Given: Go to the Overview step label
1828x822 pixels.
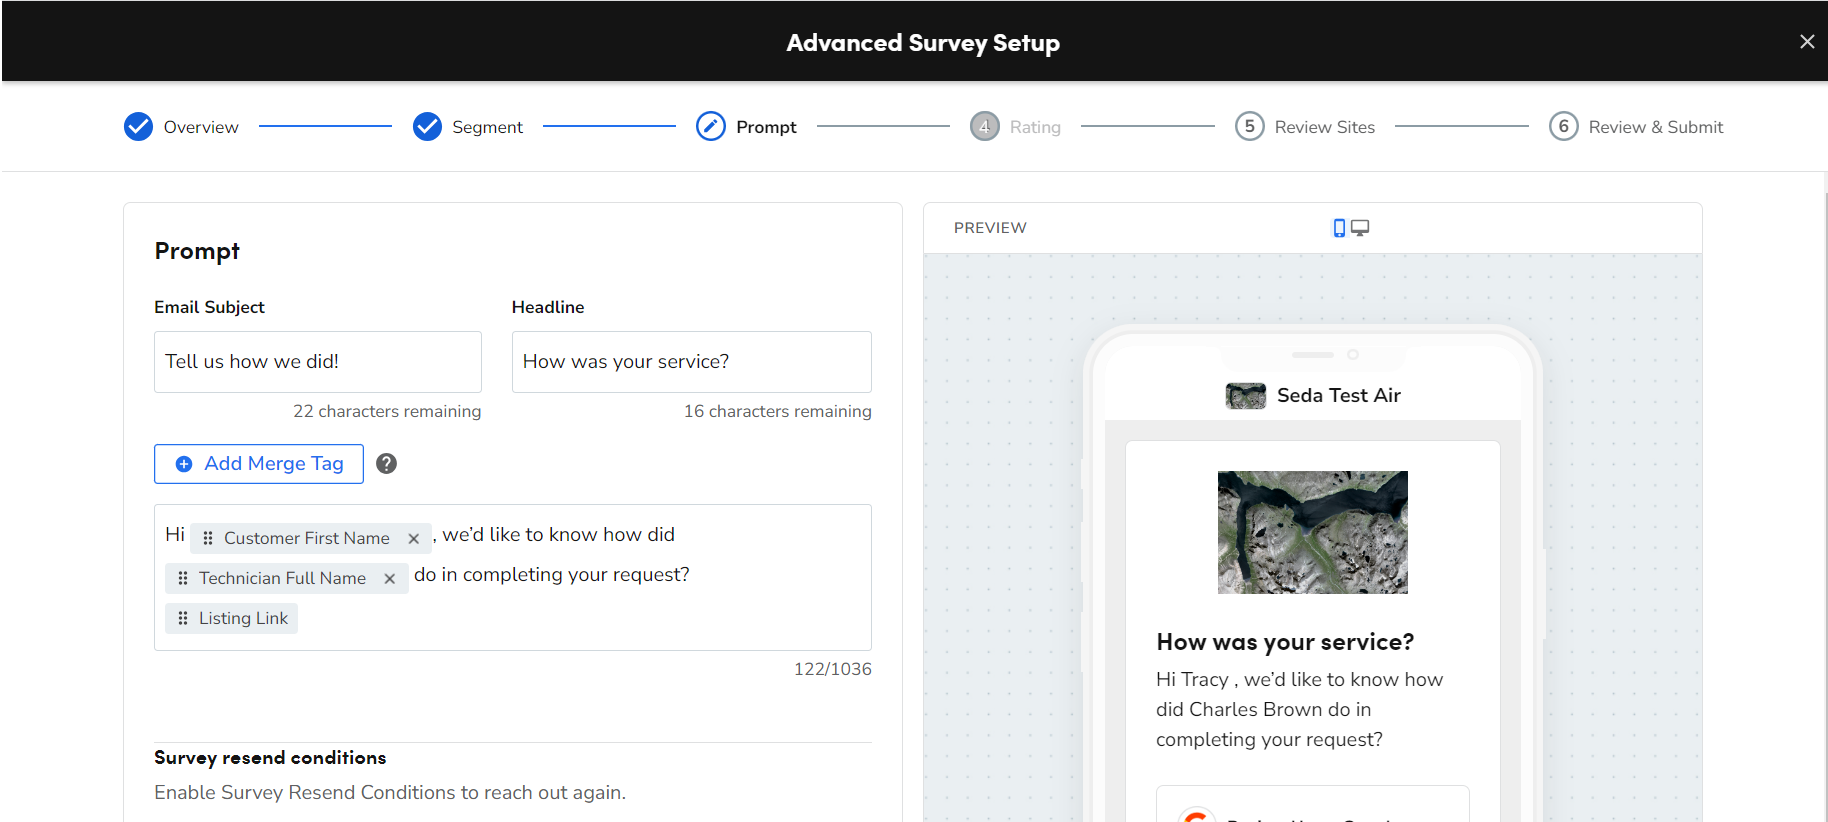Looking at the screenshot, I should [x=201, y=127].
